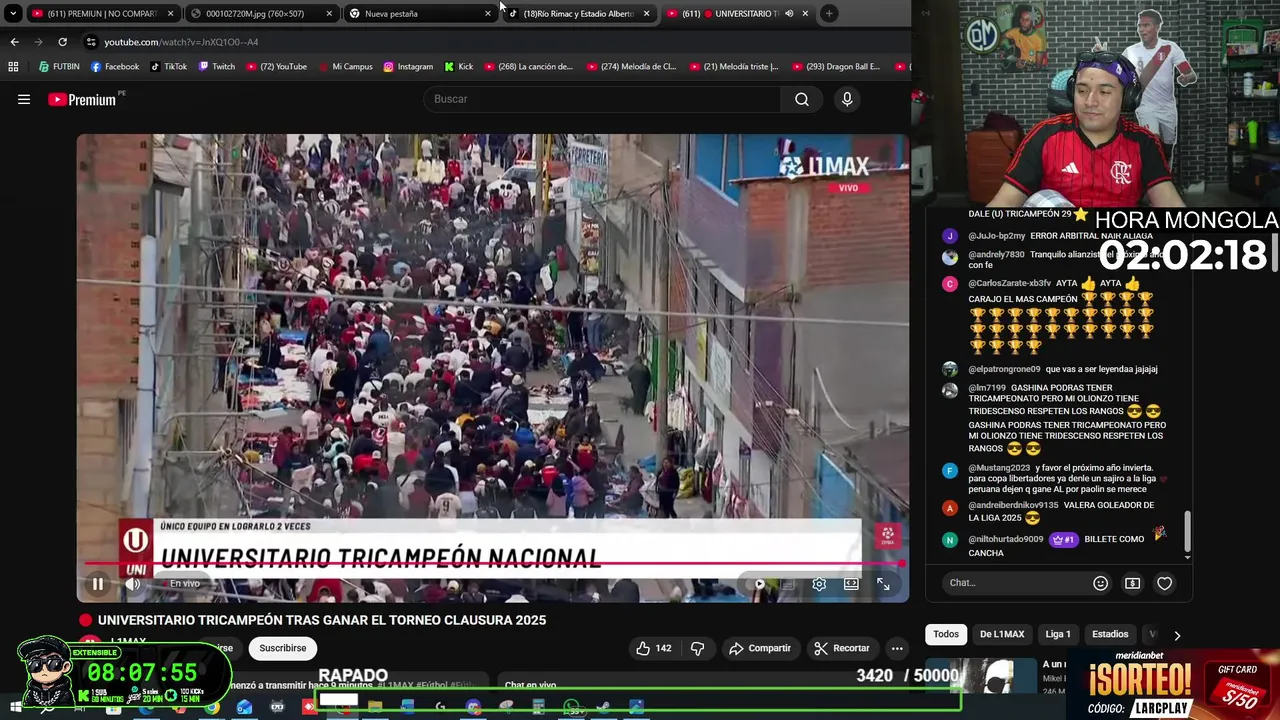Viewport: 1280px width, 720px height.
Task: Click the YouTube Premium logo
Action: [83, 99]
